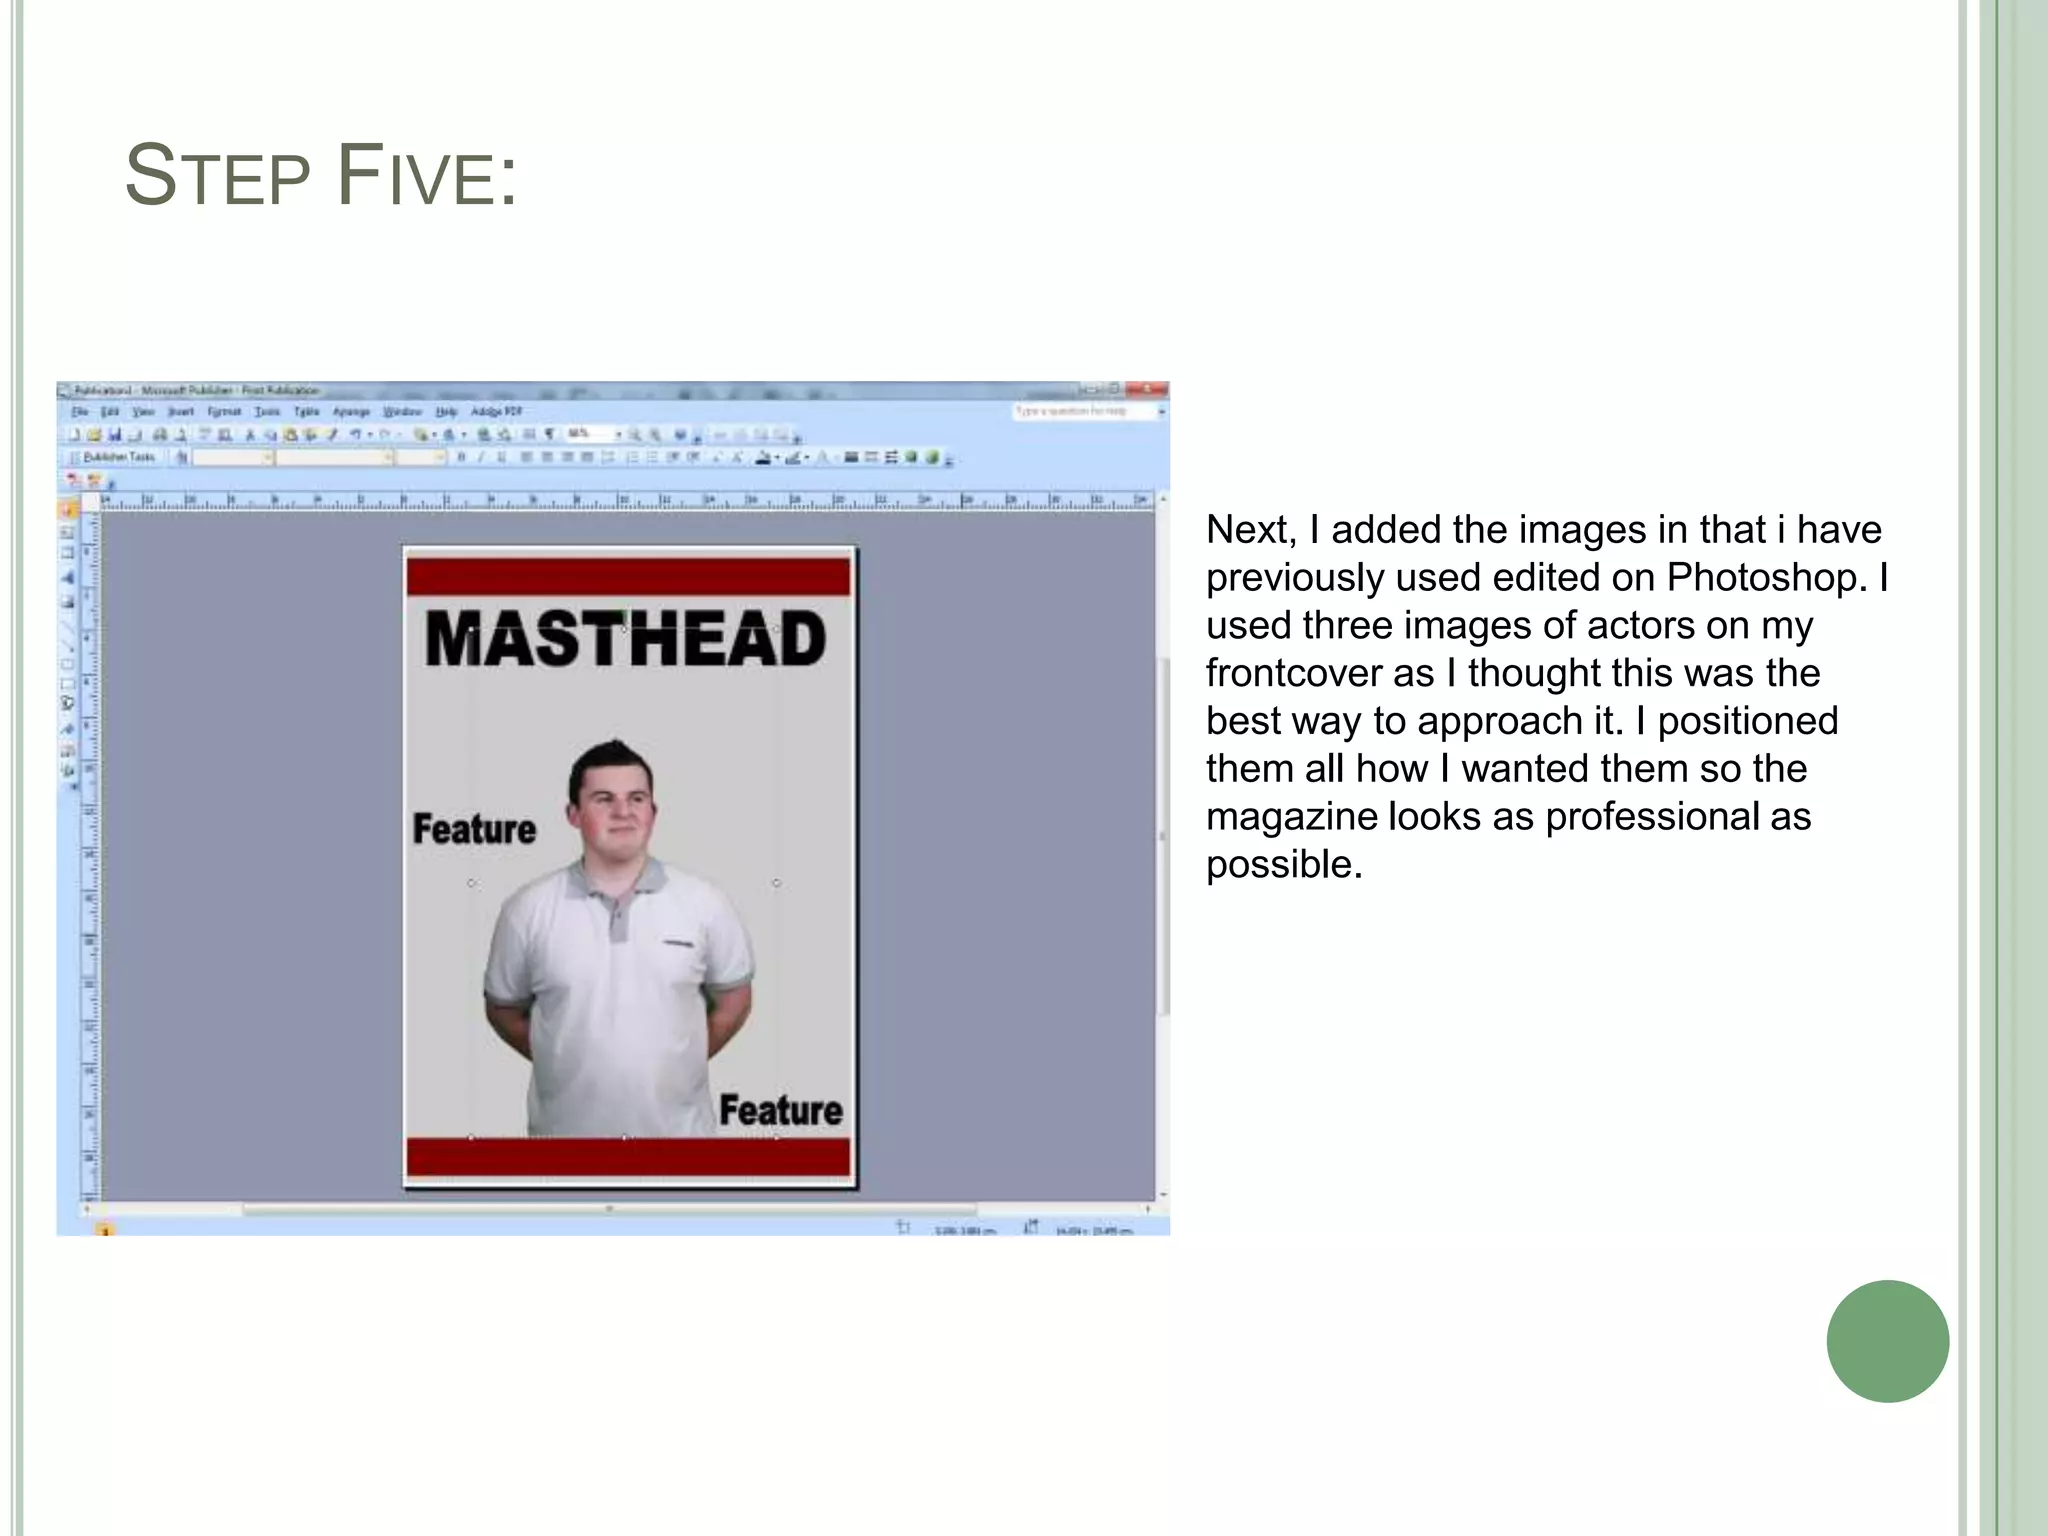Open the Adobe PDF menu

click(x=496, y=411)
